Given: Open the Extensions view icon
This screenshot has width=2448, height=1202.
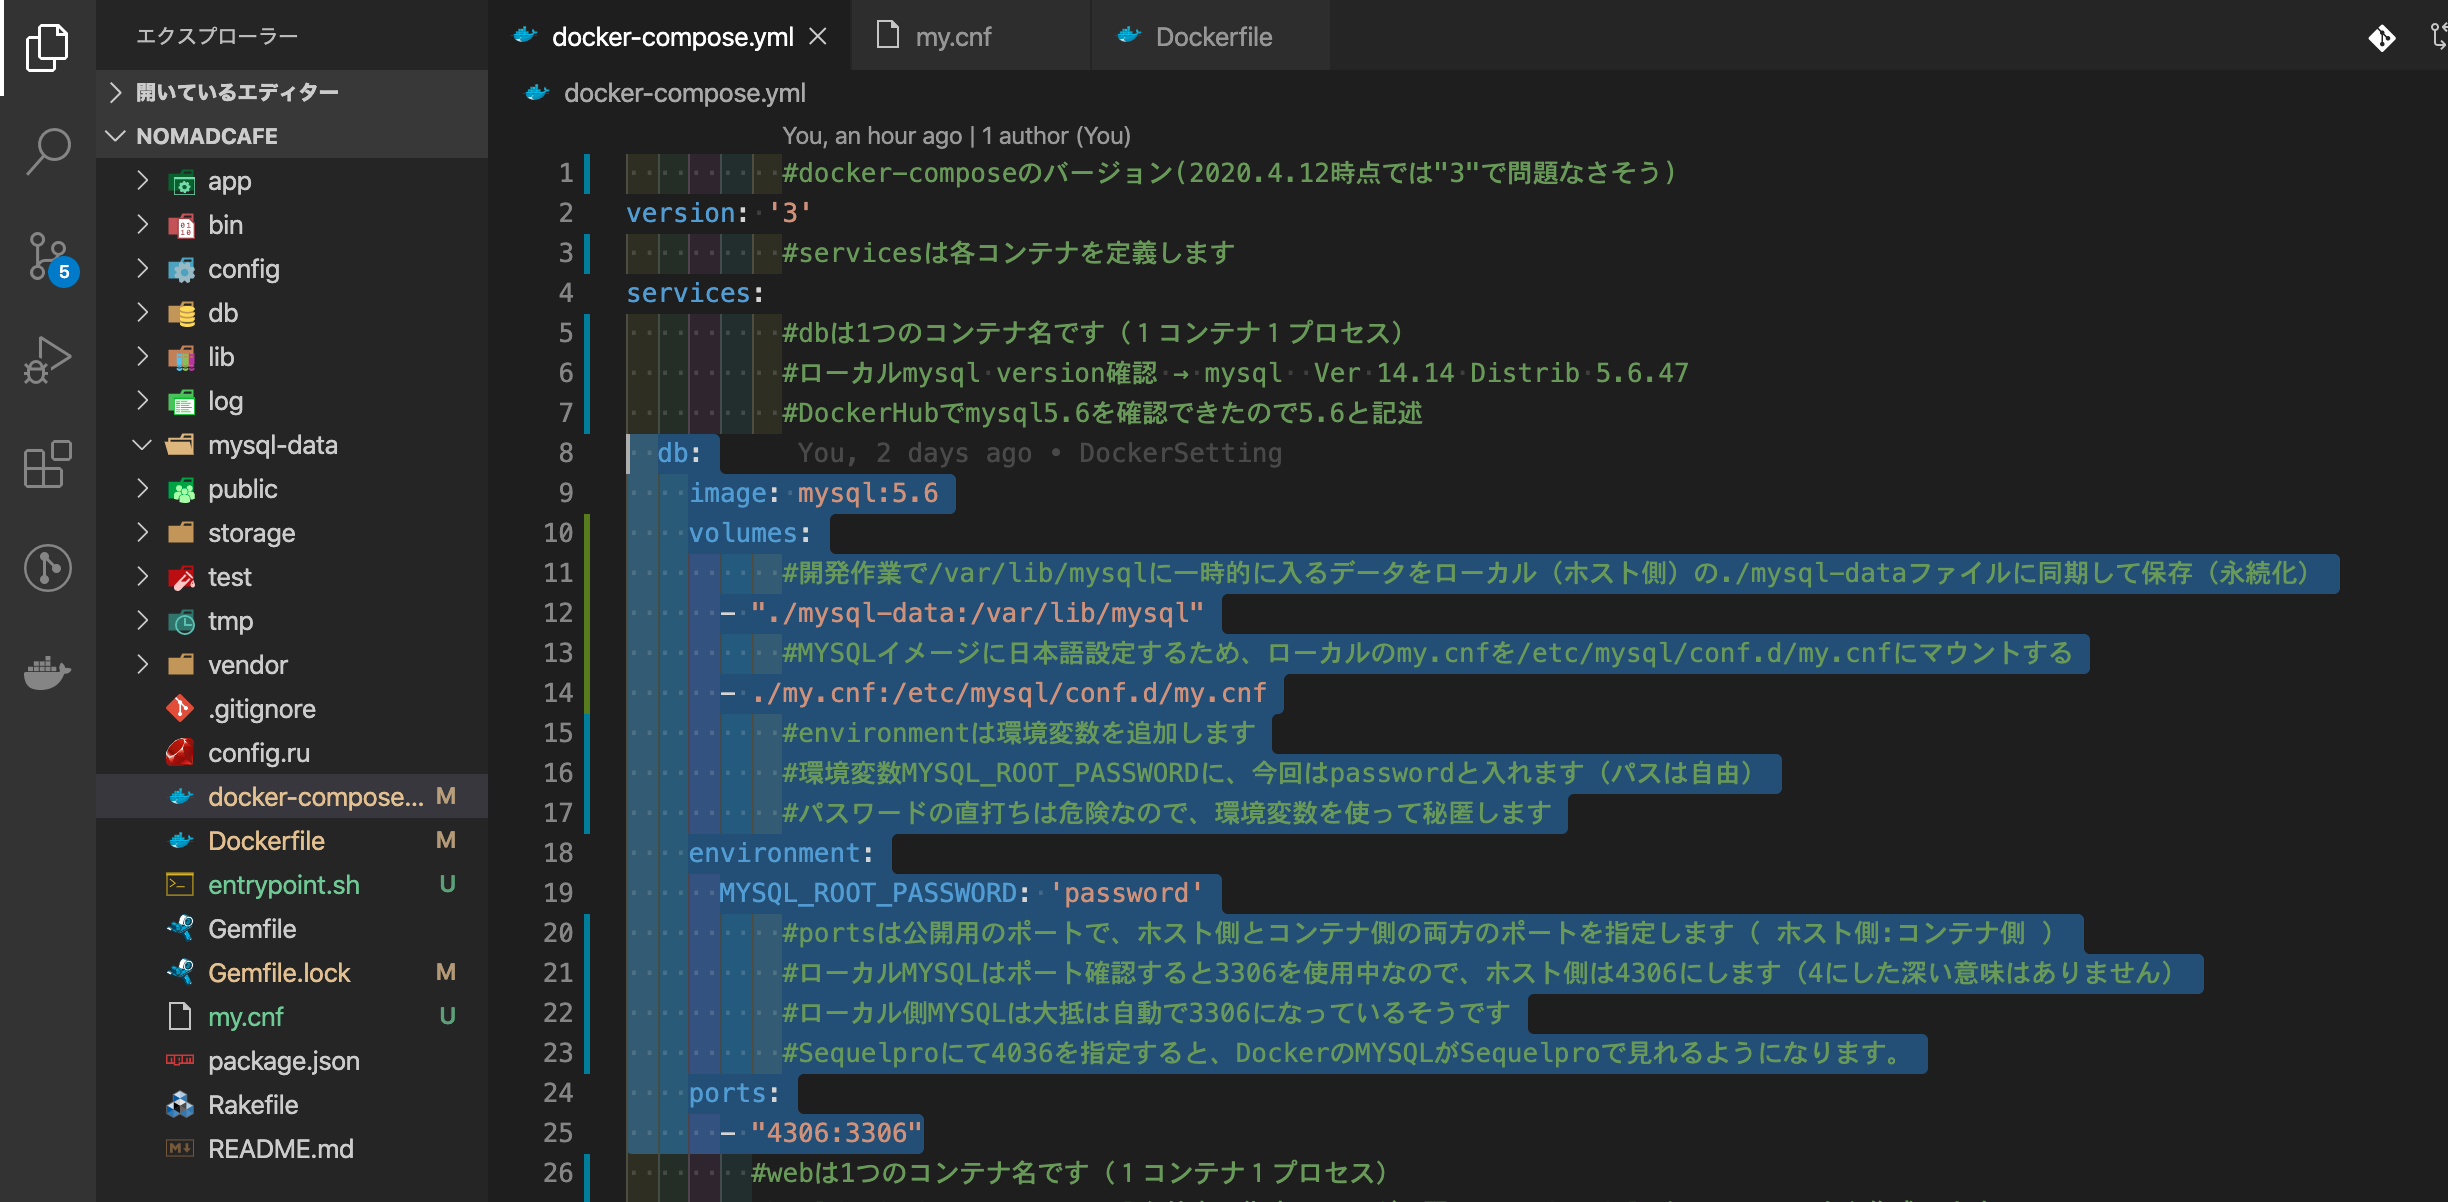Looking at the screenshot, I should [47, 464].
